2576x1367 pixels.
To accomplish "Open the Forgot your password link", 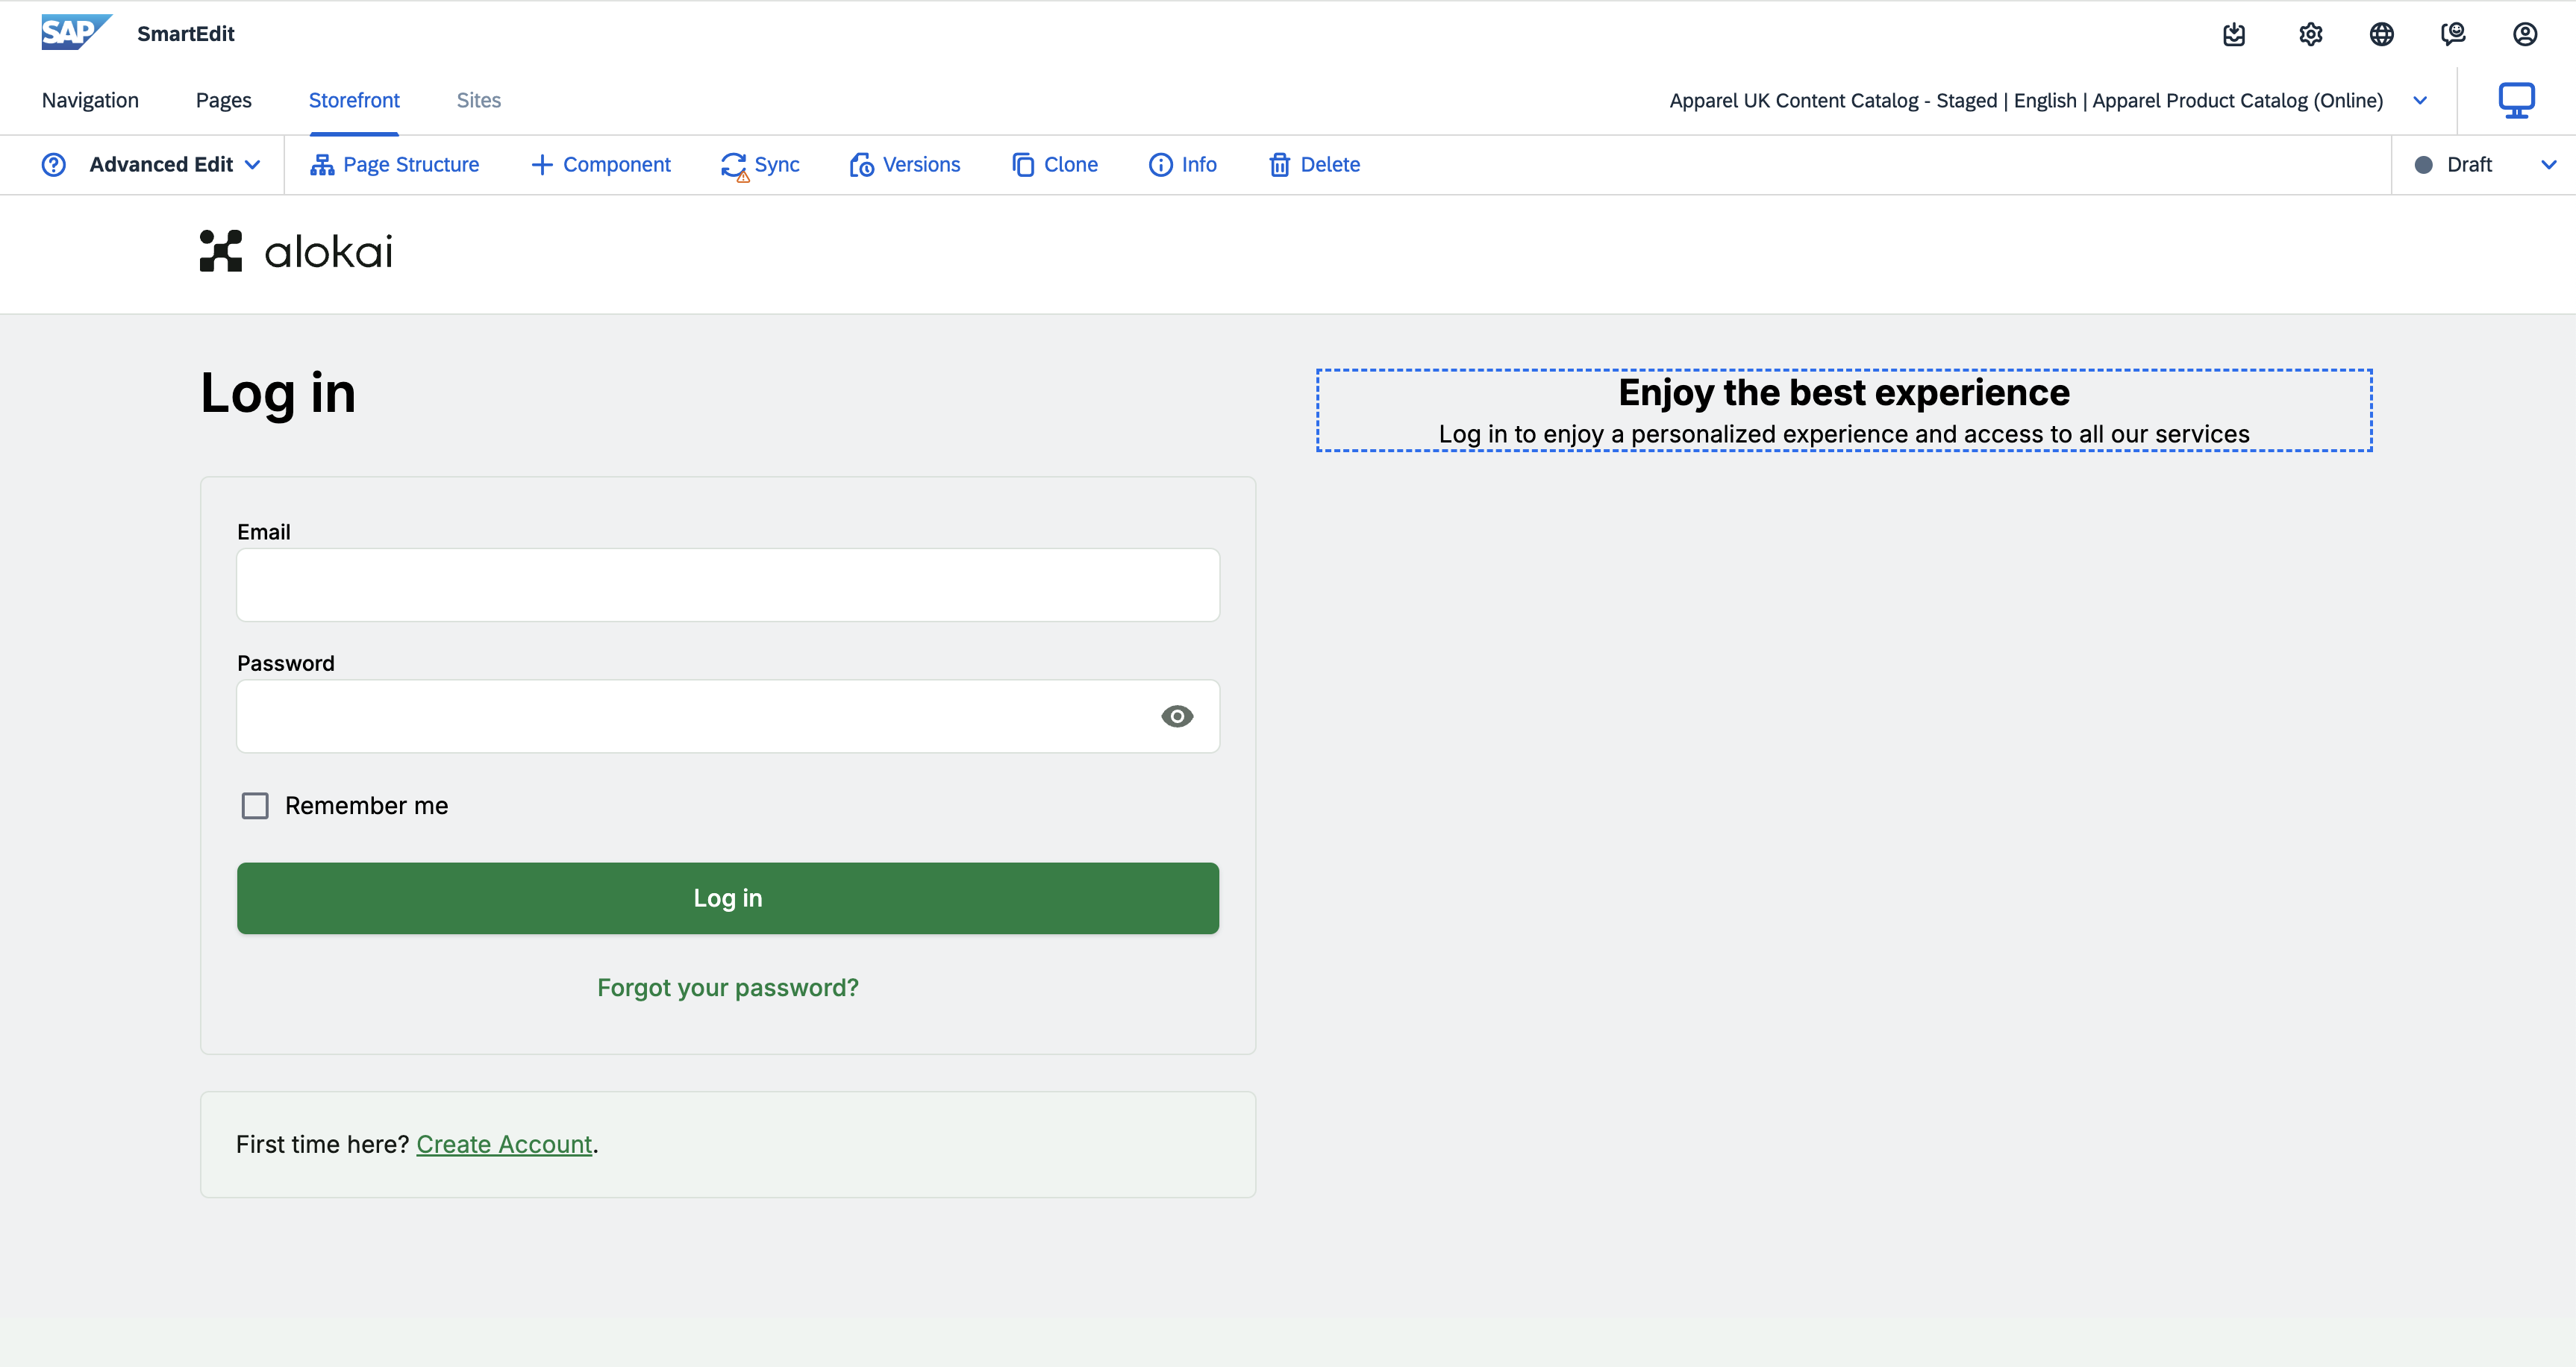I will point(728,988).
